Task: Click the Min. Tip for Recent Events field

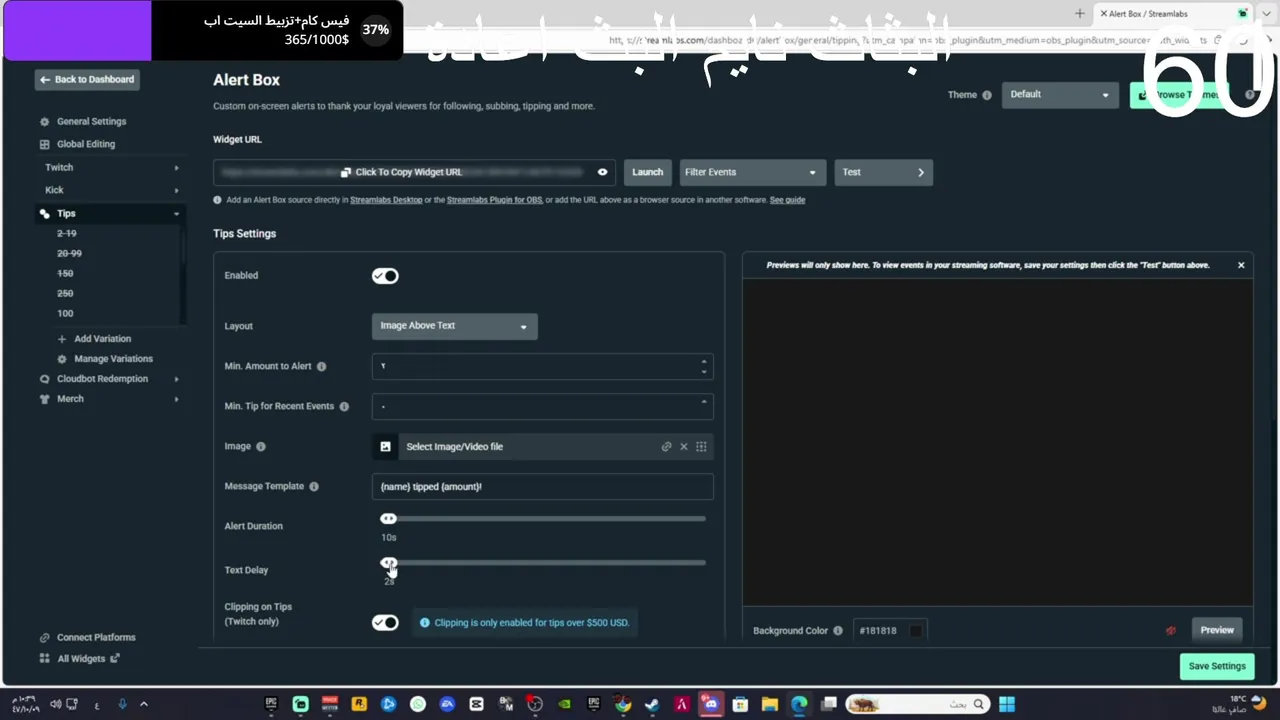Action: coord(542,406)
